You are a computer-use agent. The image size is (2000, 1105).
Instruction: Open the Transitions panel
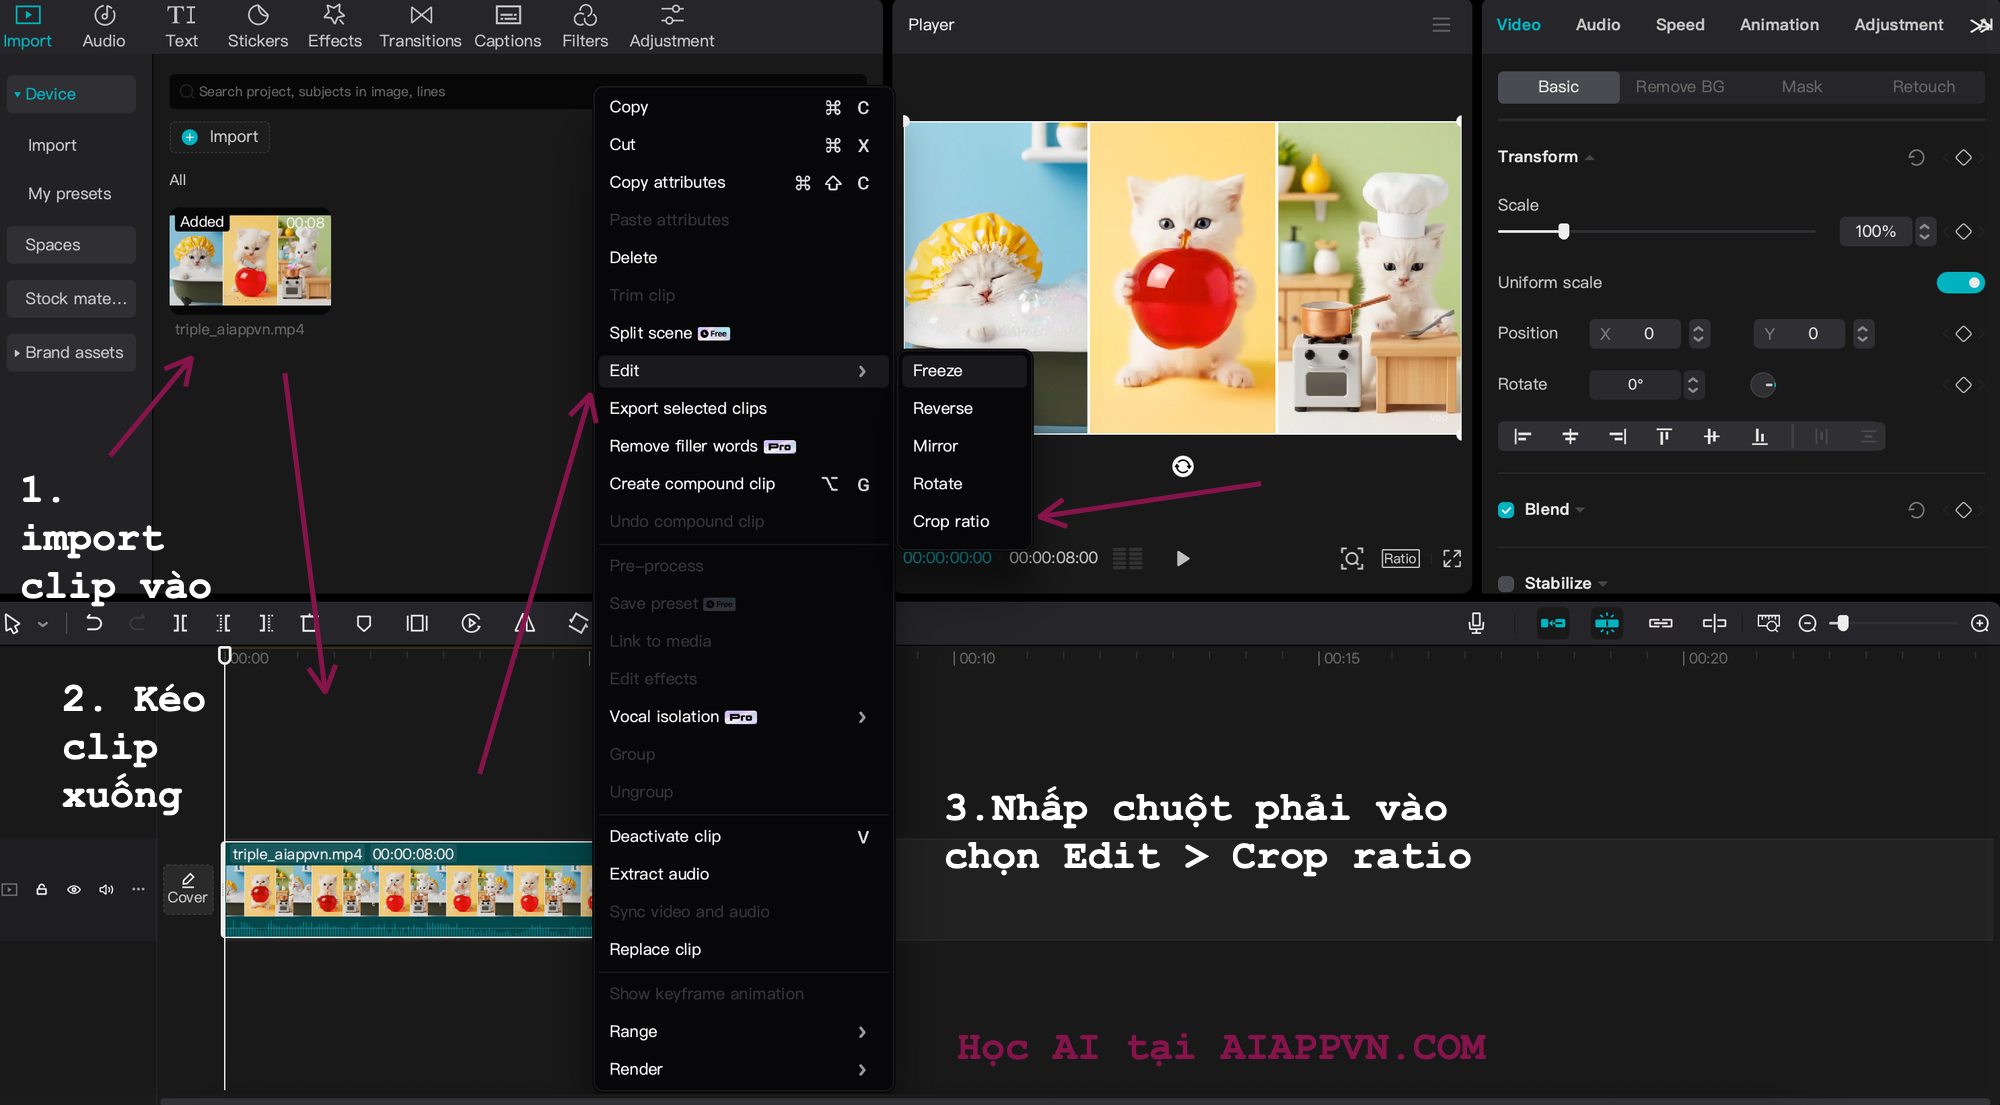420,27
